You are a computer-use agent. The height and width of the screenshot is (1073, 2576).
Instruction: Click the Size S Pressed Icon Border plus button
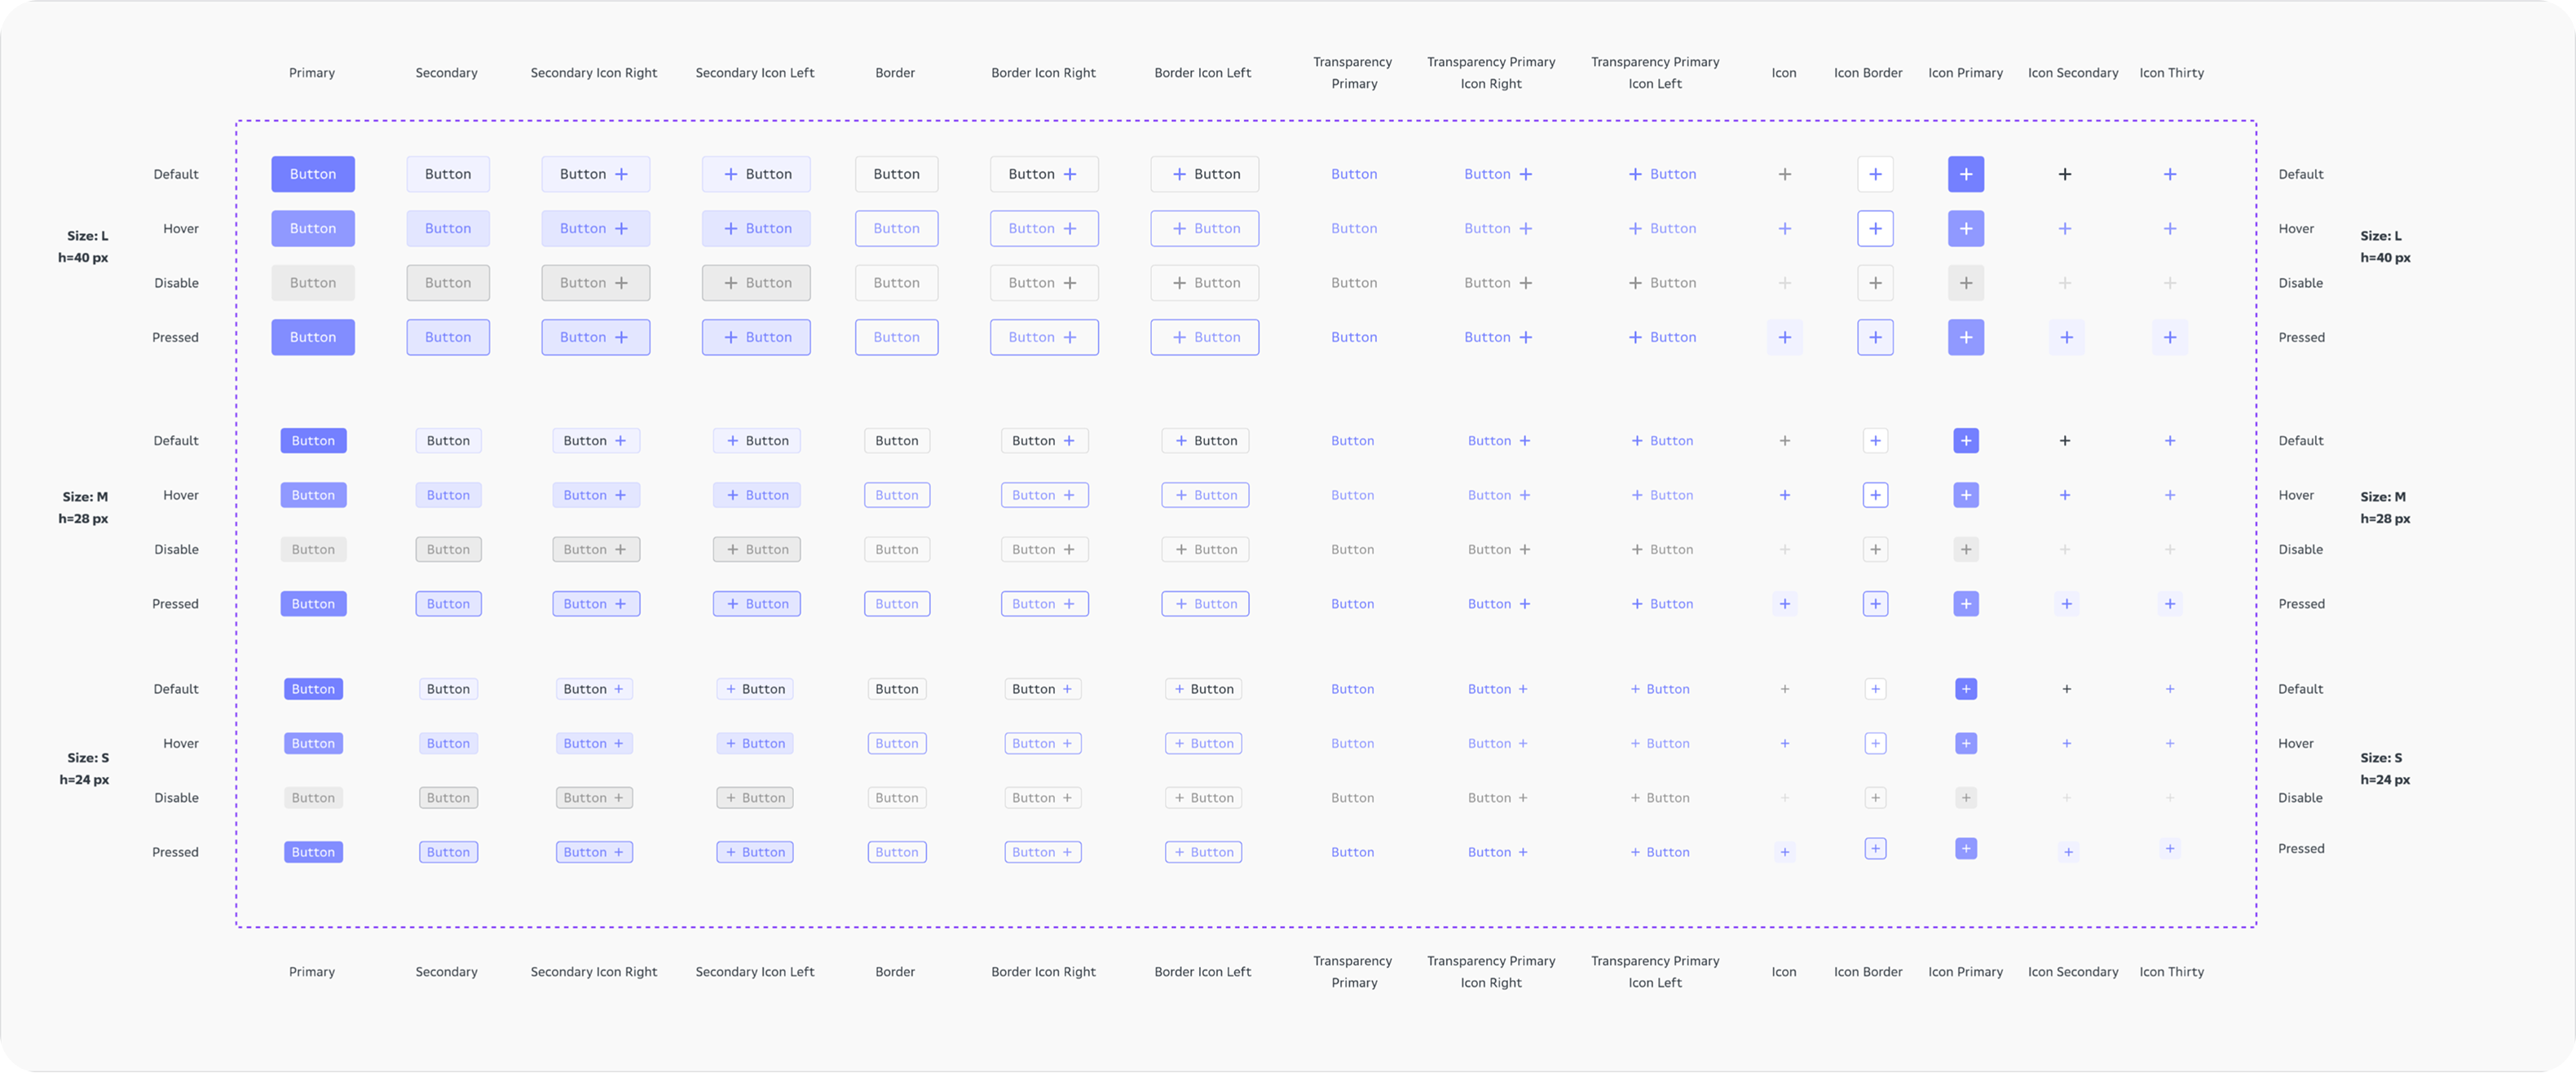click(x=1875, y=848)
